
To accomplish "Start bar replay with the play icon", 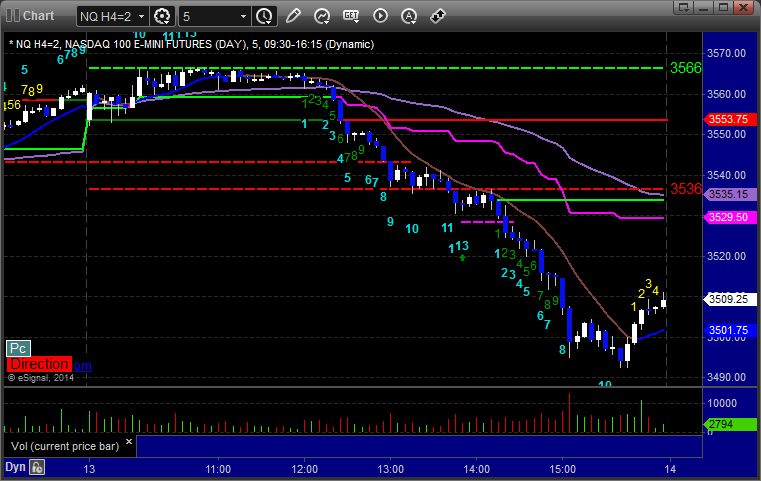I will [380, 16].
